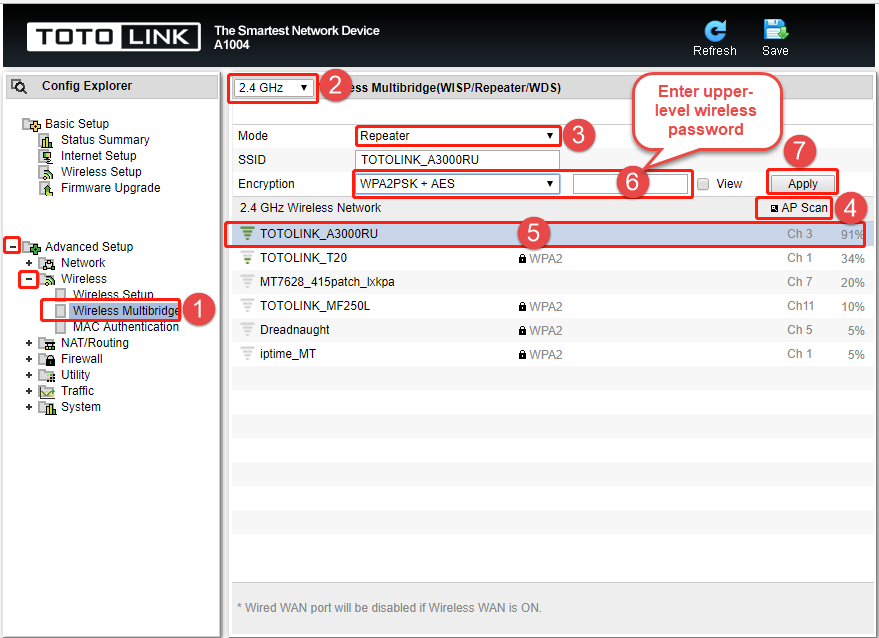Open the Encryption dropdown showing WPA2PSK + AES
This screenshot has width=879, height=638.
[457, 184]
